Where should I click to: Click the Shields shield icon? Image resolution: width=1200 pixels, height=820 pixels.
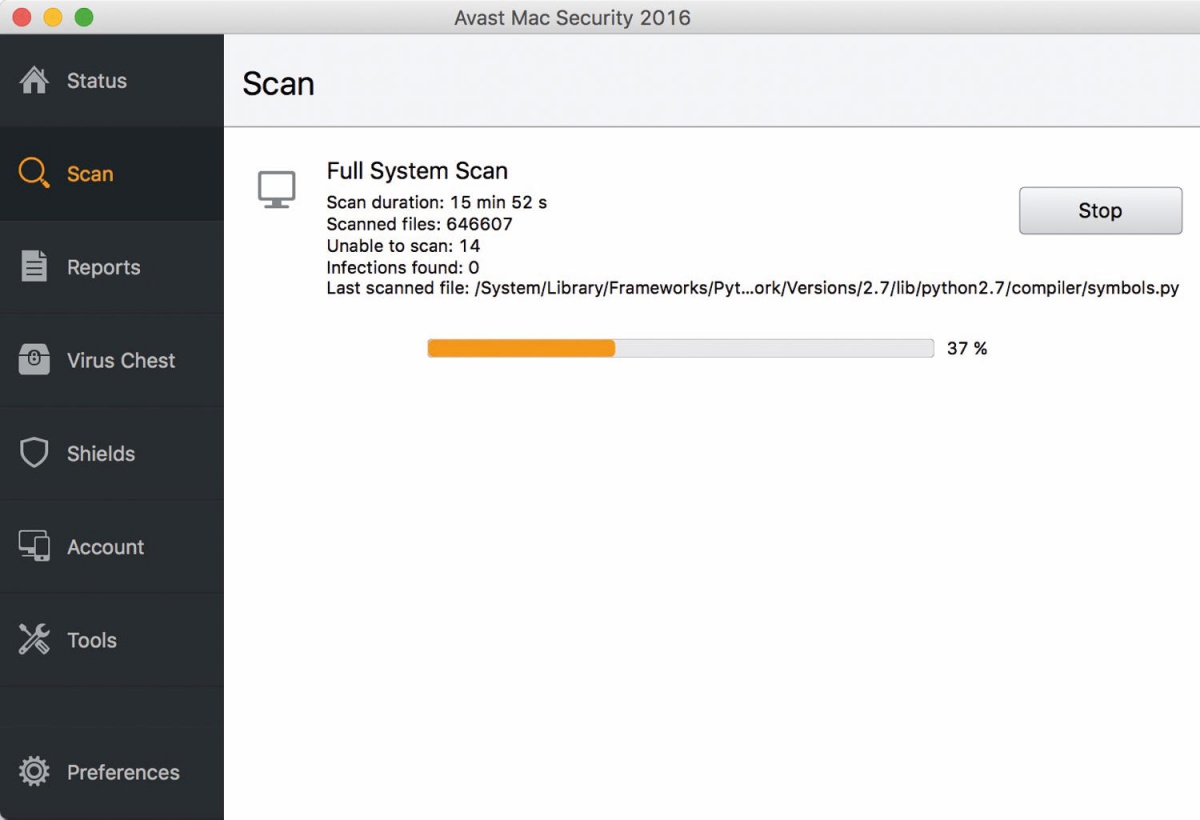click(x=34, y=453)
